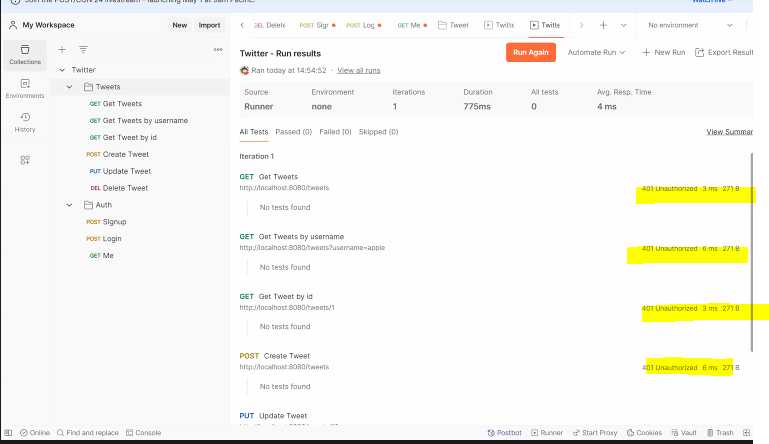
Task: Open the Collections sidebar panel
Action: pos(25,54)
